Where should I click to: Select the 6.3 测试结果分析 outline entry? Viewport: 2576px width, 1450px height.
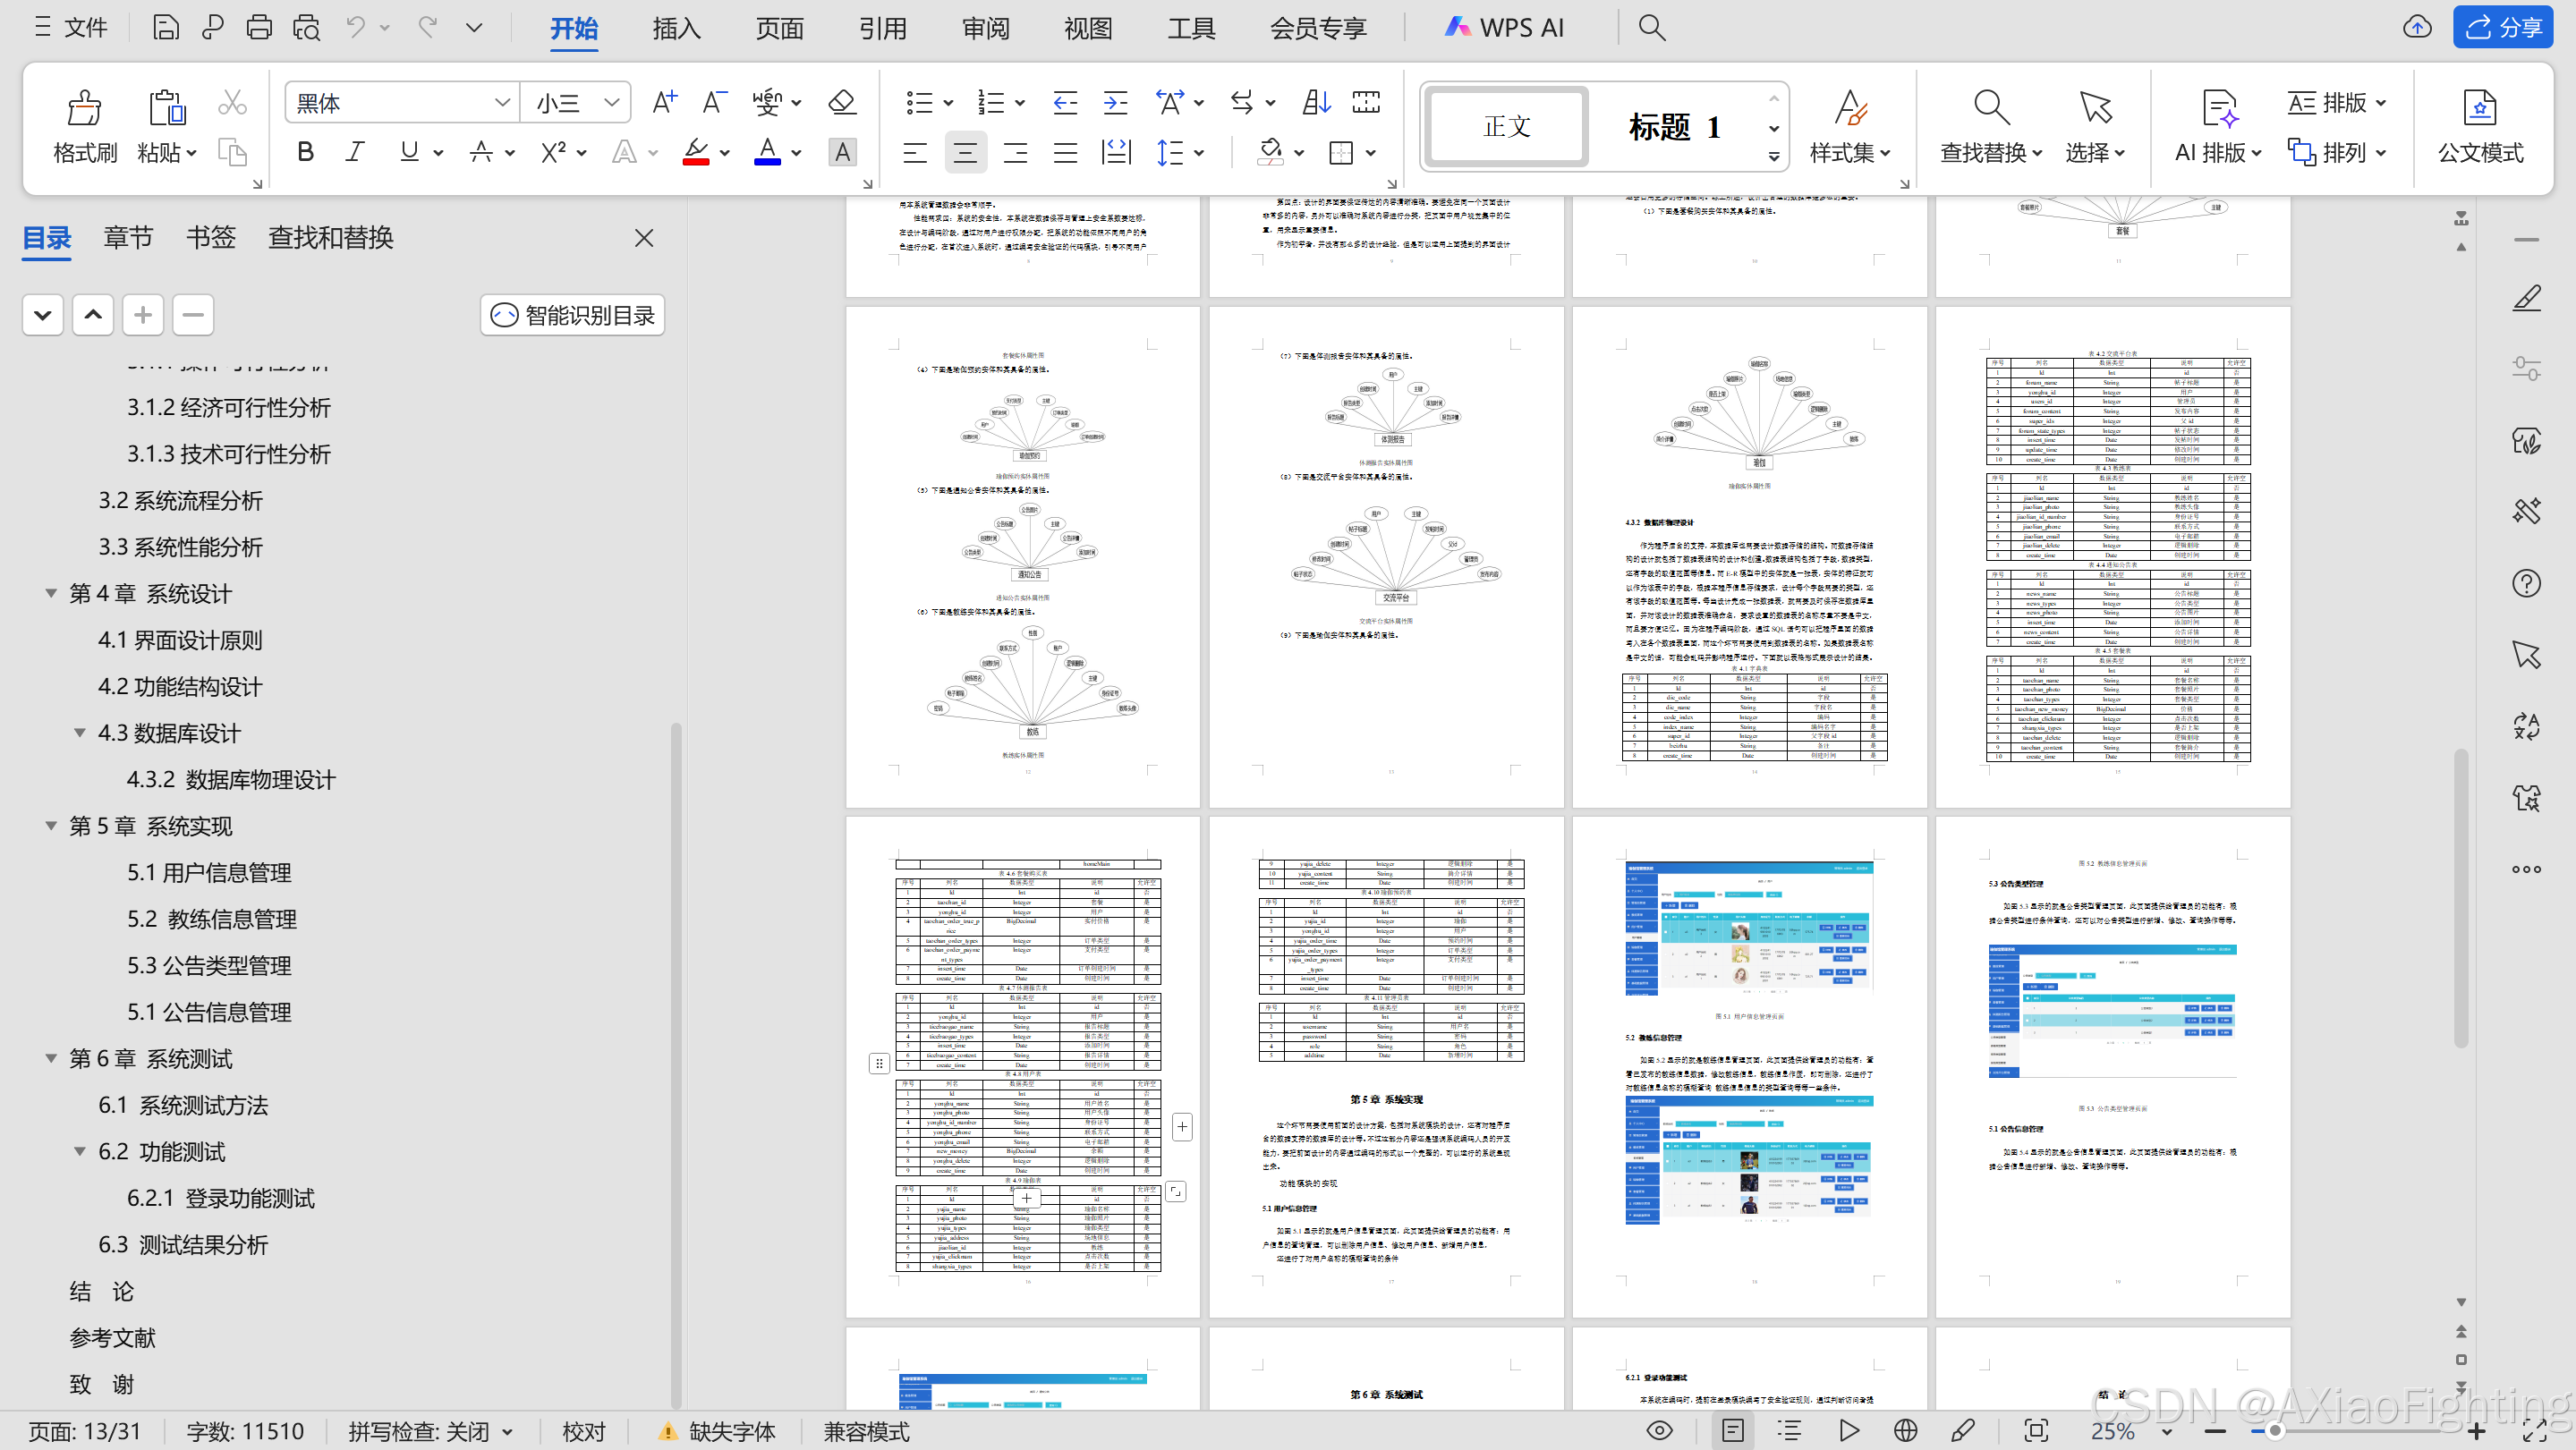tap(183, 1245)
